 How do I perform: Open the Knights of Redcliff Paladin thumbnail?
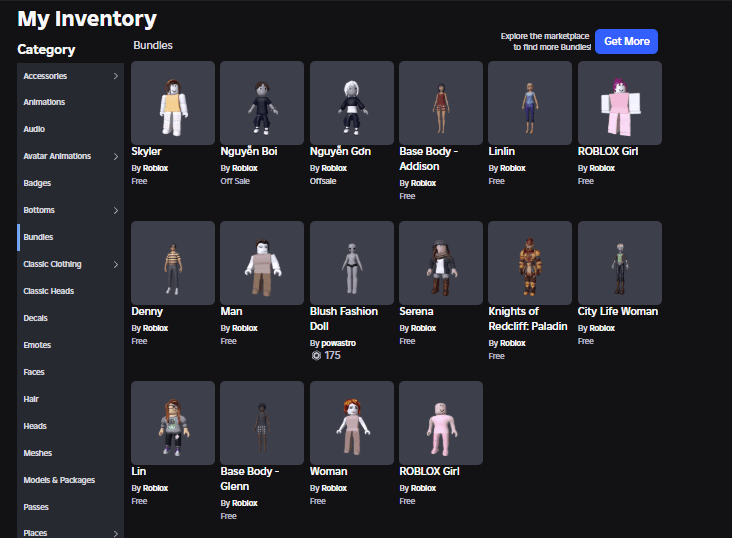click(530, 263)
